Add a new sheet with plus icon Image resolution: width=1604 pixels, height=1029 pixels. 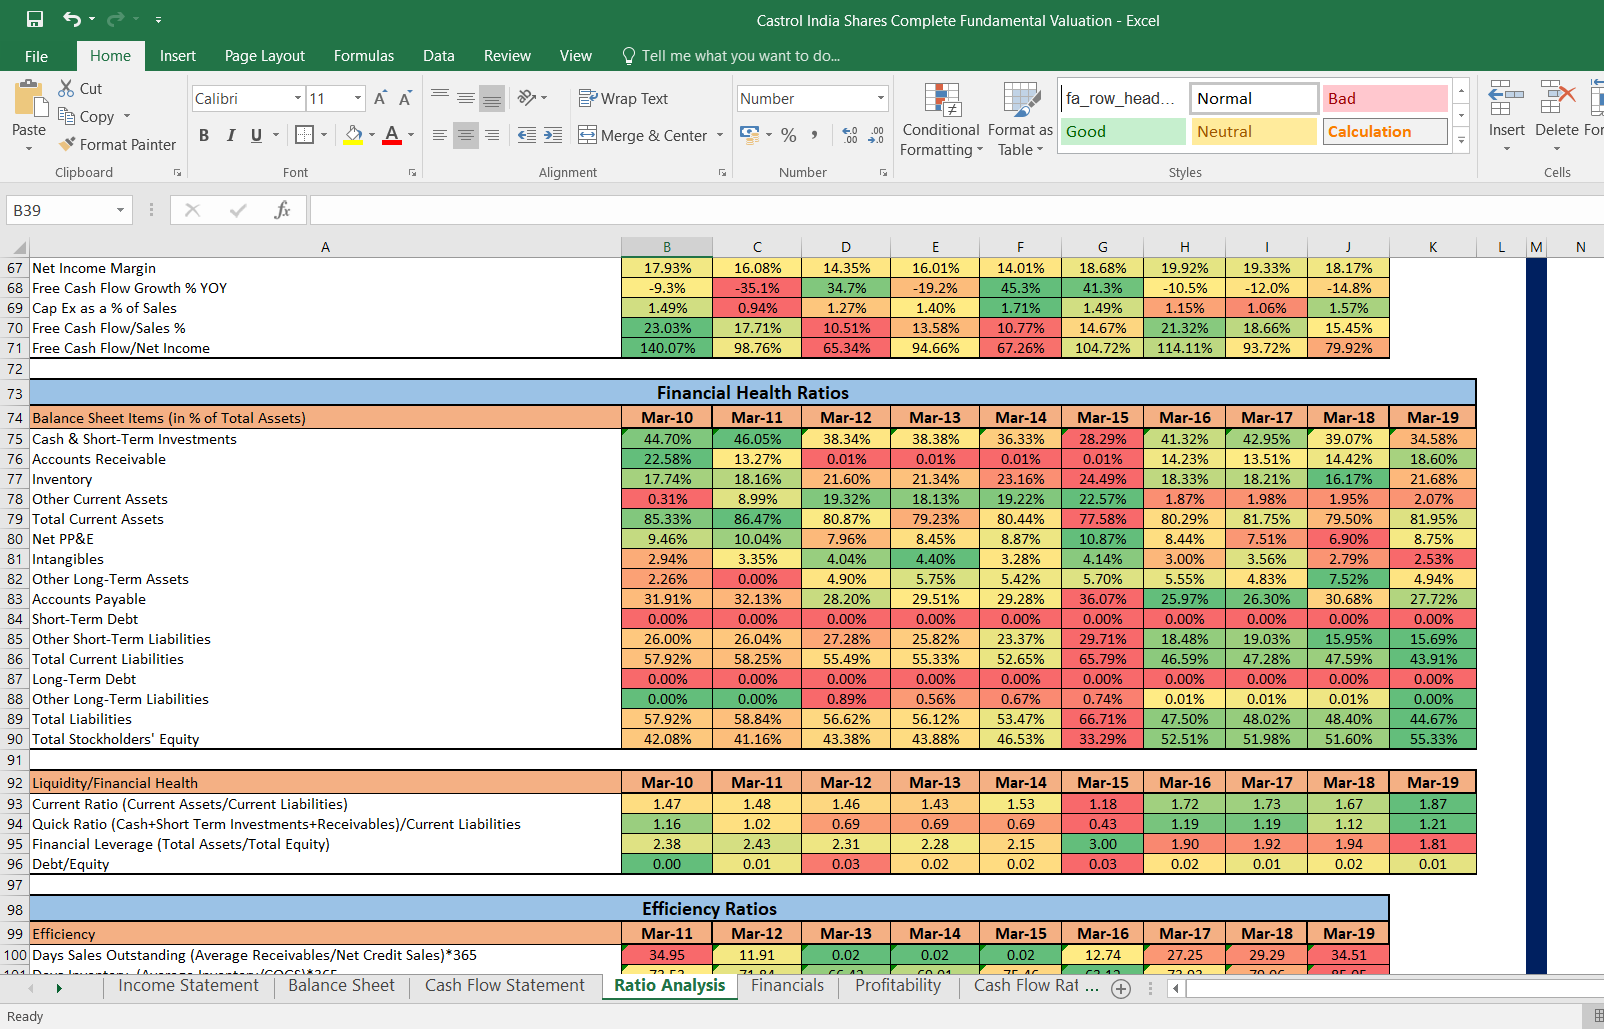click(x=1121, y=989)
